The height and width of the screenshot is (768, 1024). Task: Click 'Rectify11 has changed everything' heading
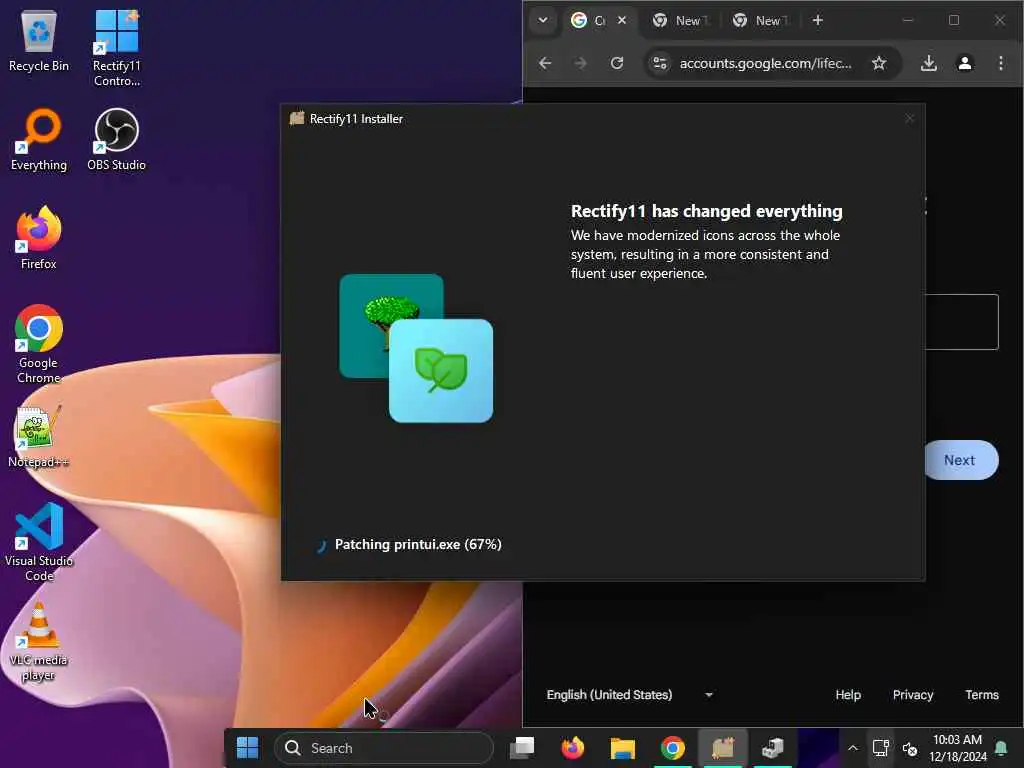[x=706, y=211]
